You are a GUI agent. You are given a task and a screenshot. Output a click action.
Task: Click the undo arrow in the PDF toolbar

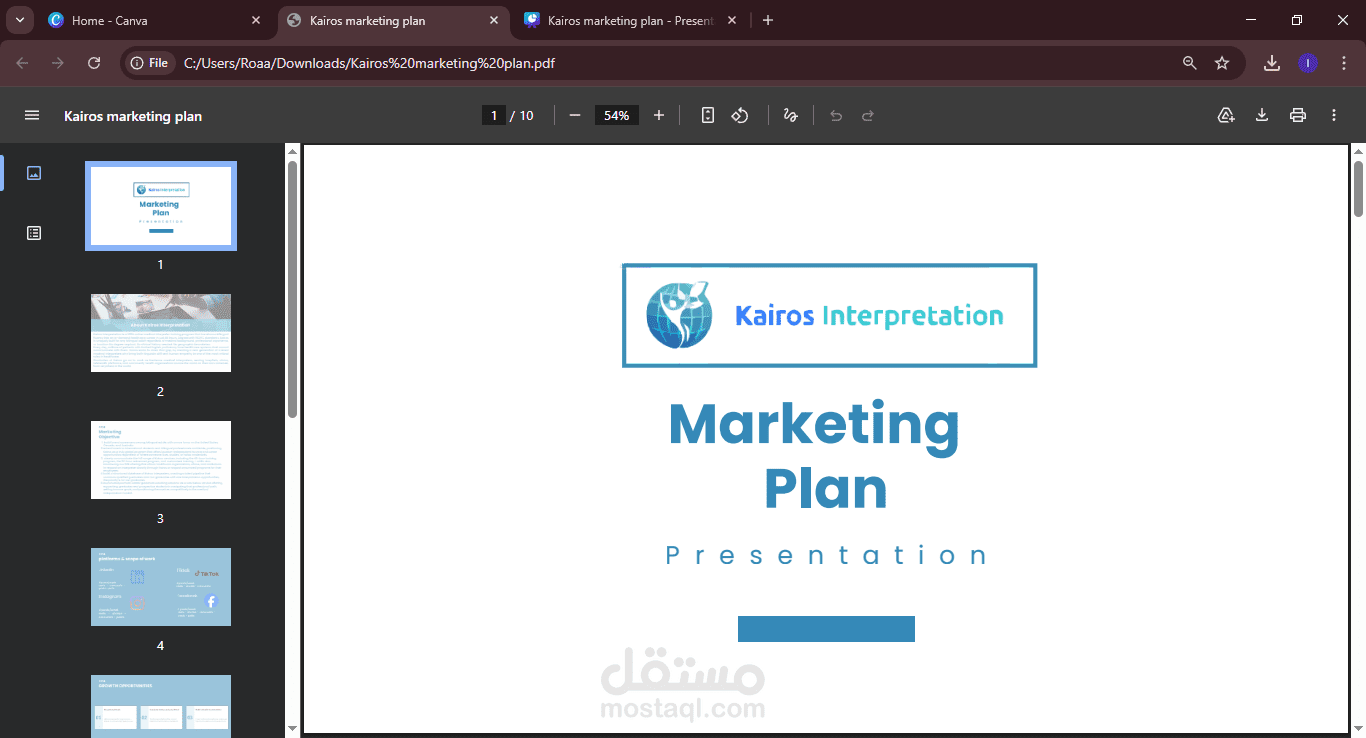pos(836,116)
